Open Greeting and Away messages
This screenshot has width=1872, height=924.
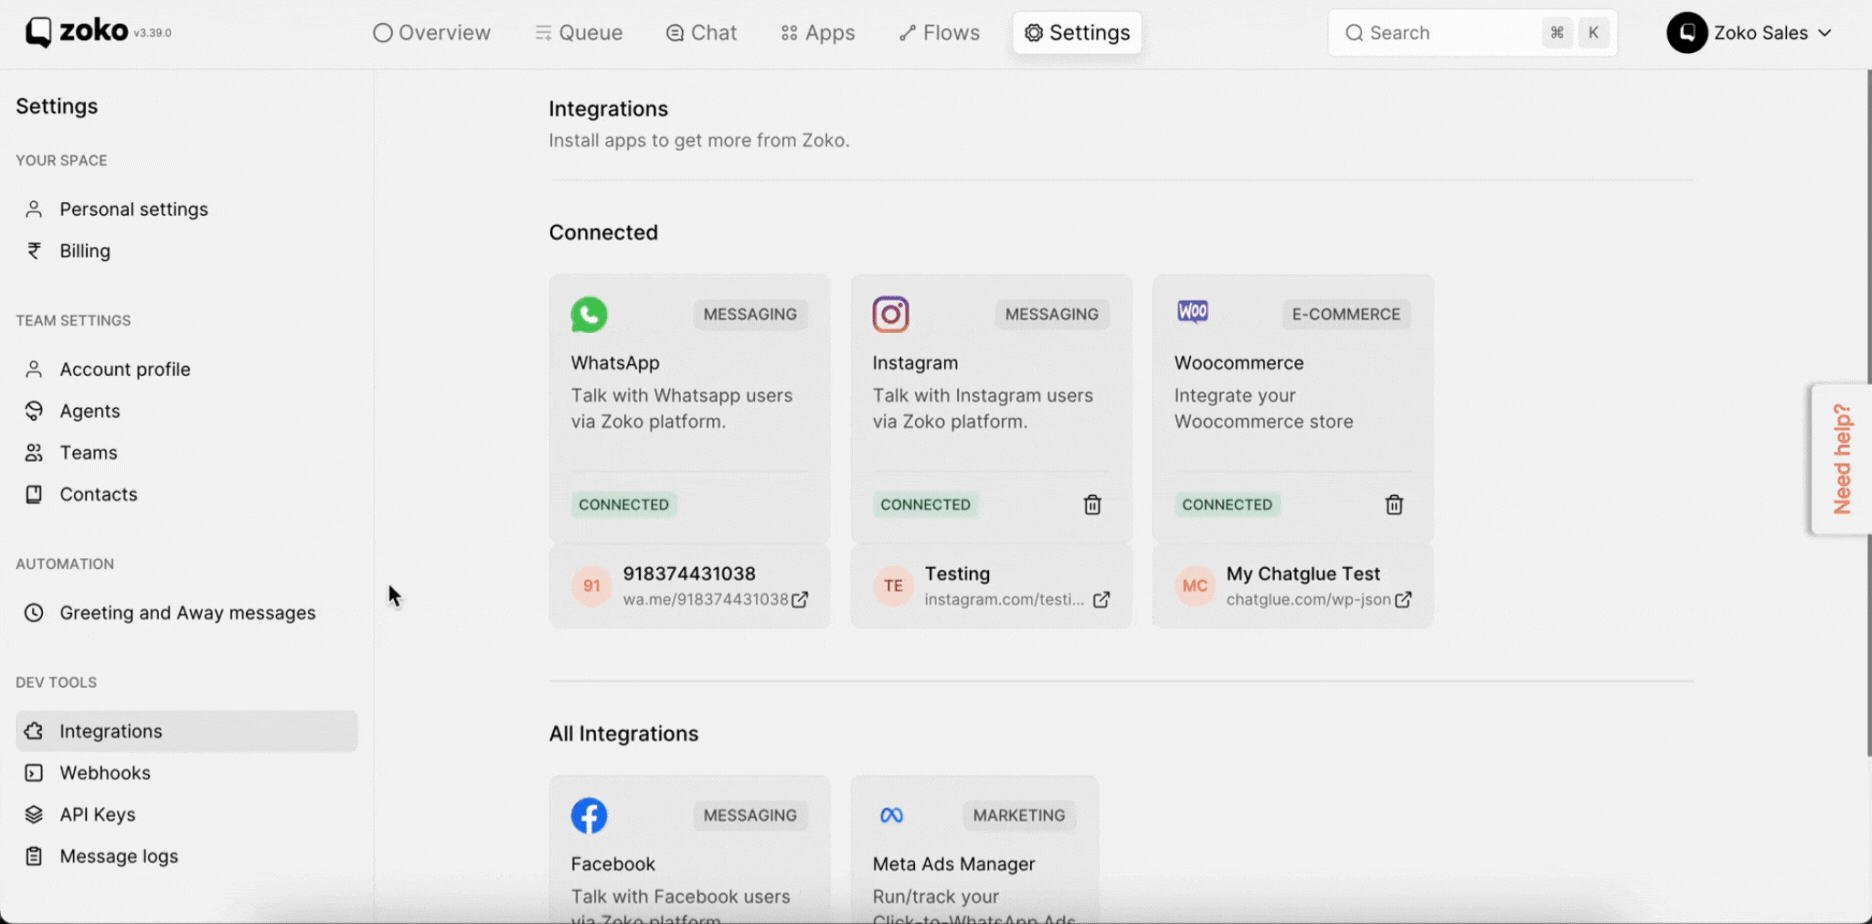186,613
